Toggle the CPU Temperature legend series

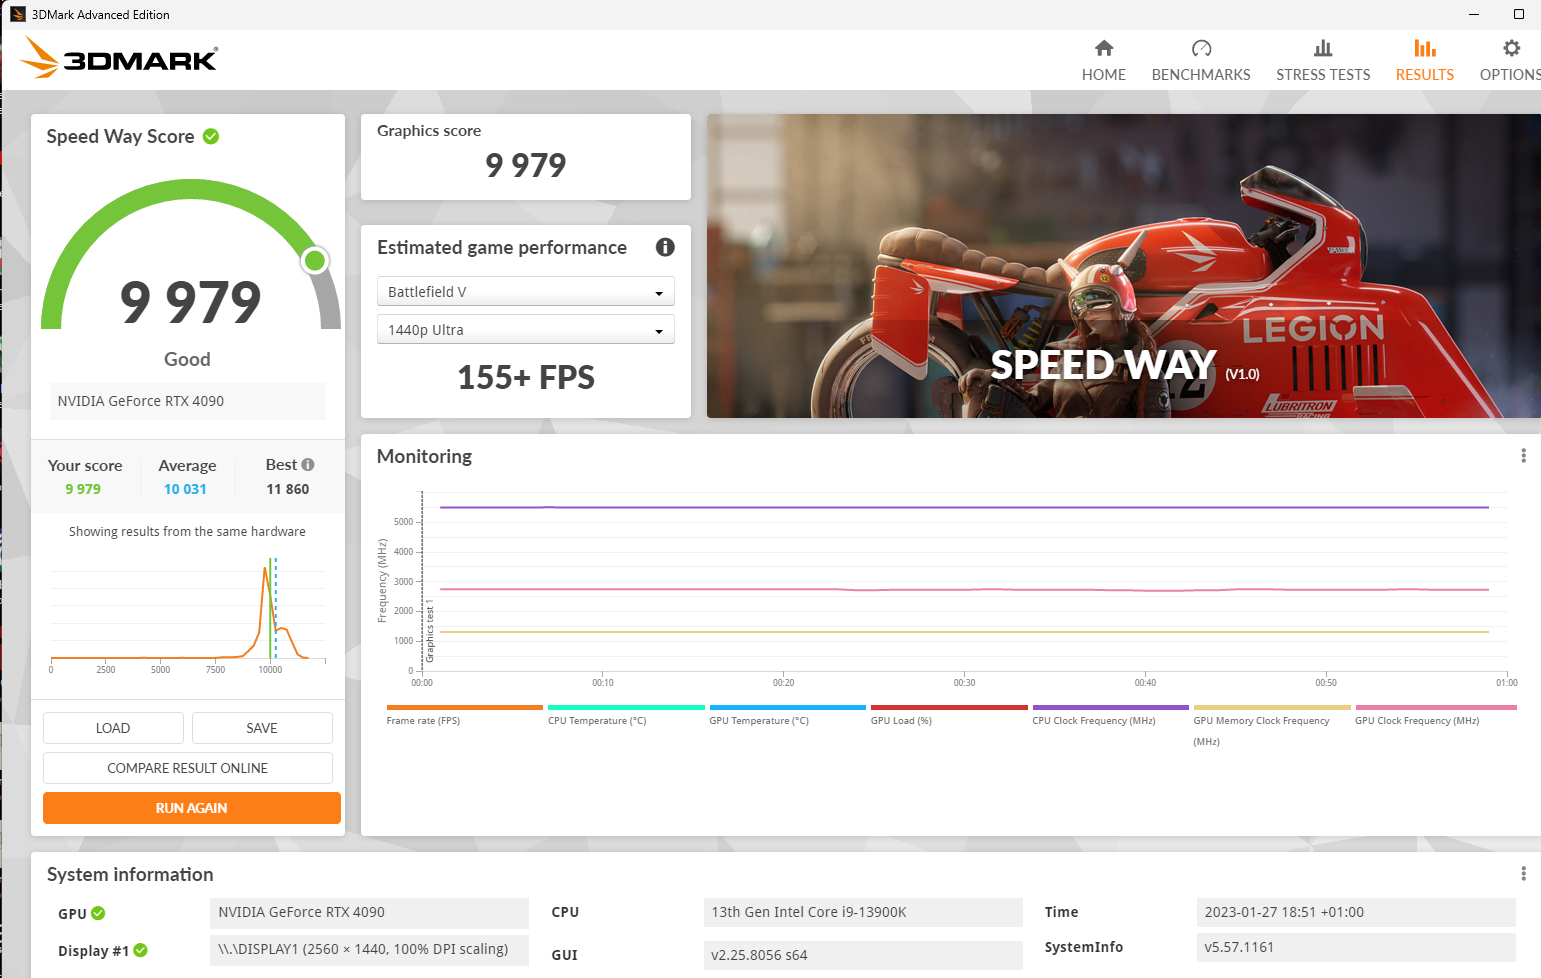[626, 715]
